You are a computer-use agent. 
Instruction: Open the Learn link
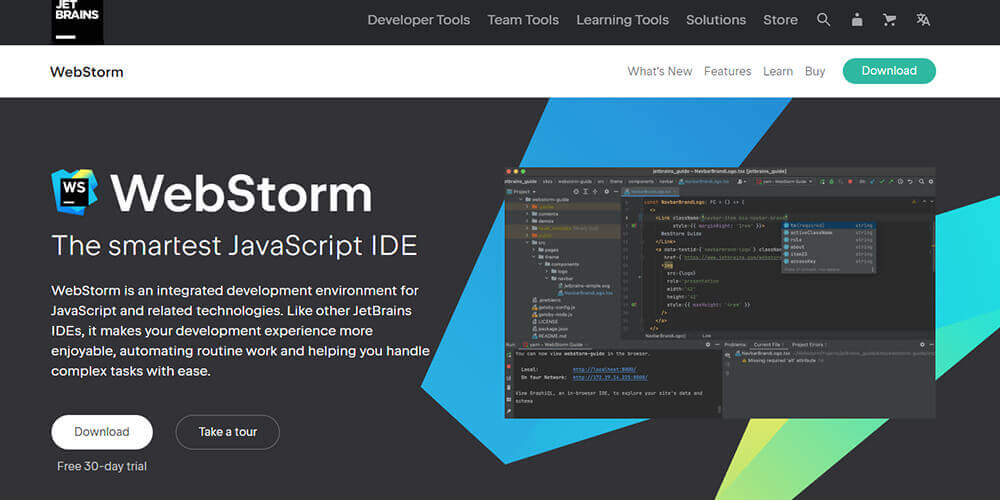(778, 71)
